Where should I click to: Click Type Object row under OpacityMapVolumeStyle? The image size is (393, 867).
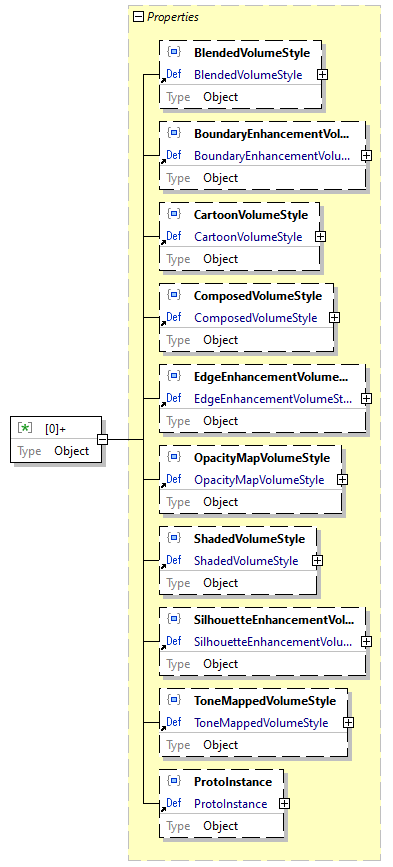click(250, 502)
